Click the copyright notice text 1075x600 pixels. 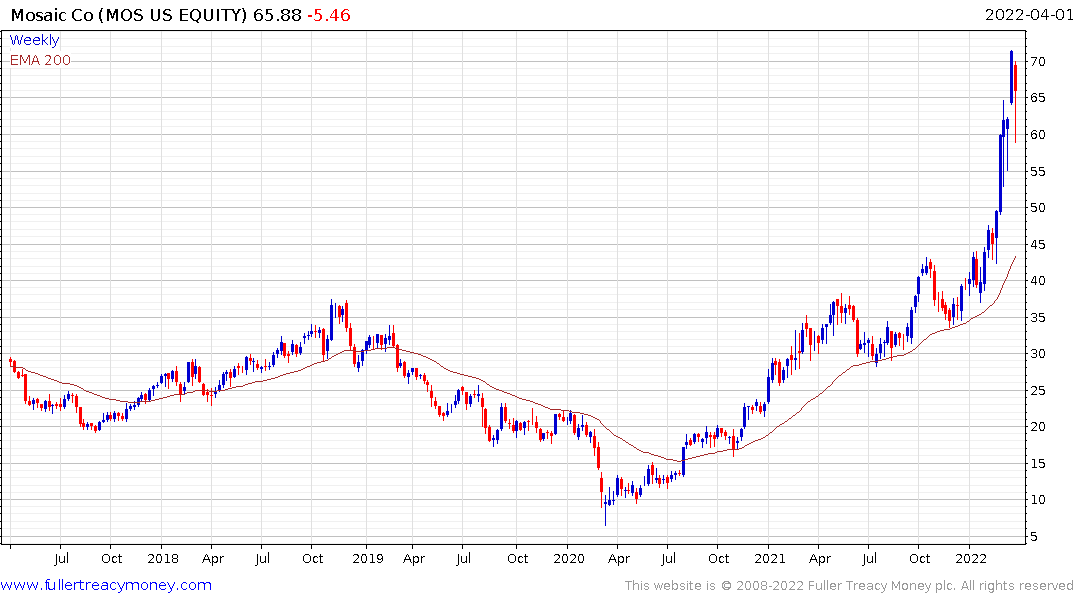click(x=849, y=586)
